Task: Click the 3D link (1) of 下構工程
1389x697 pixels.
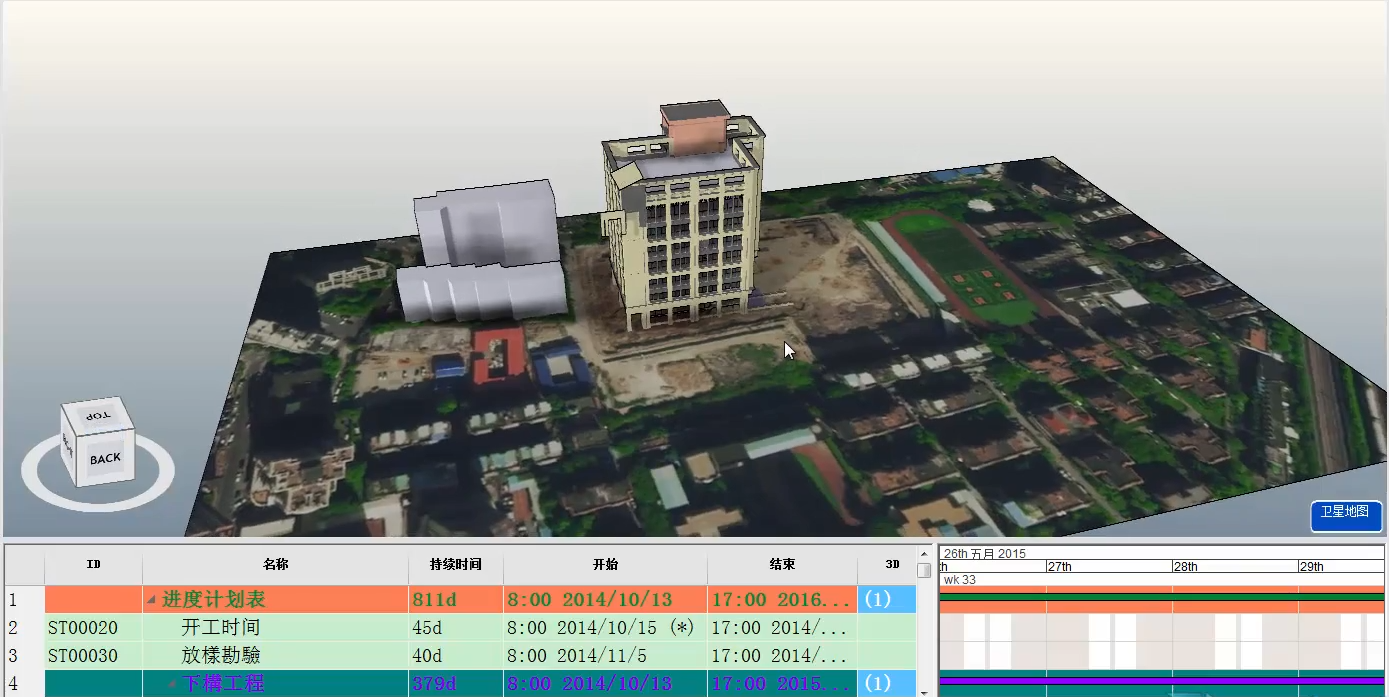Action: 877,684
